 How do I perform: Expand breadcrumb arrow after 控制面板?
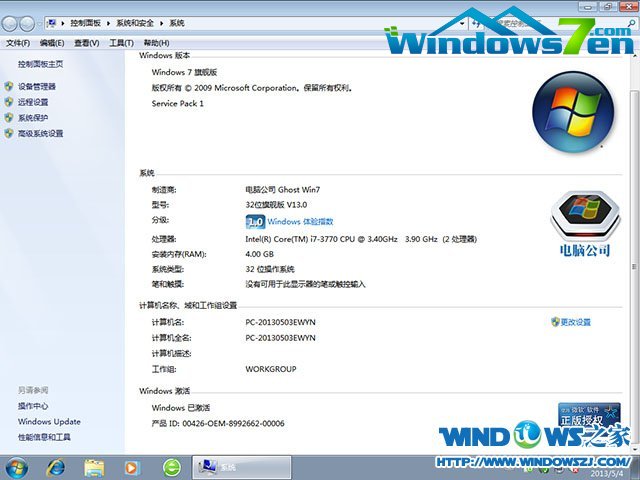[109, 23]
